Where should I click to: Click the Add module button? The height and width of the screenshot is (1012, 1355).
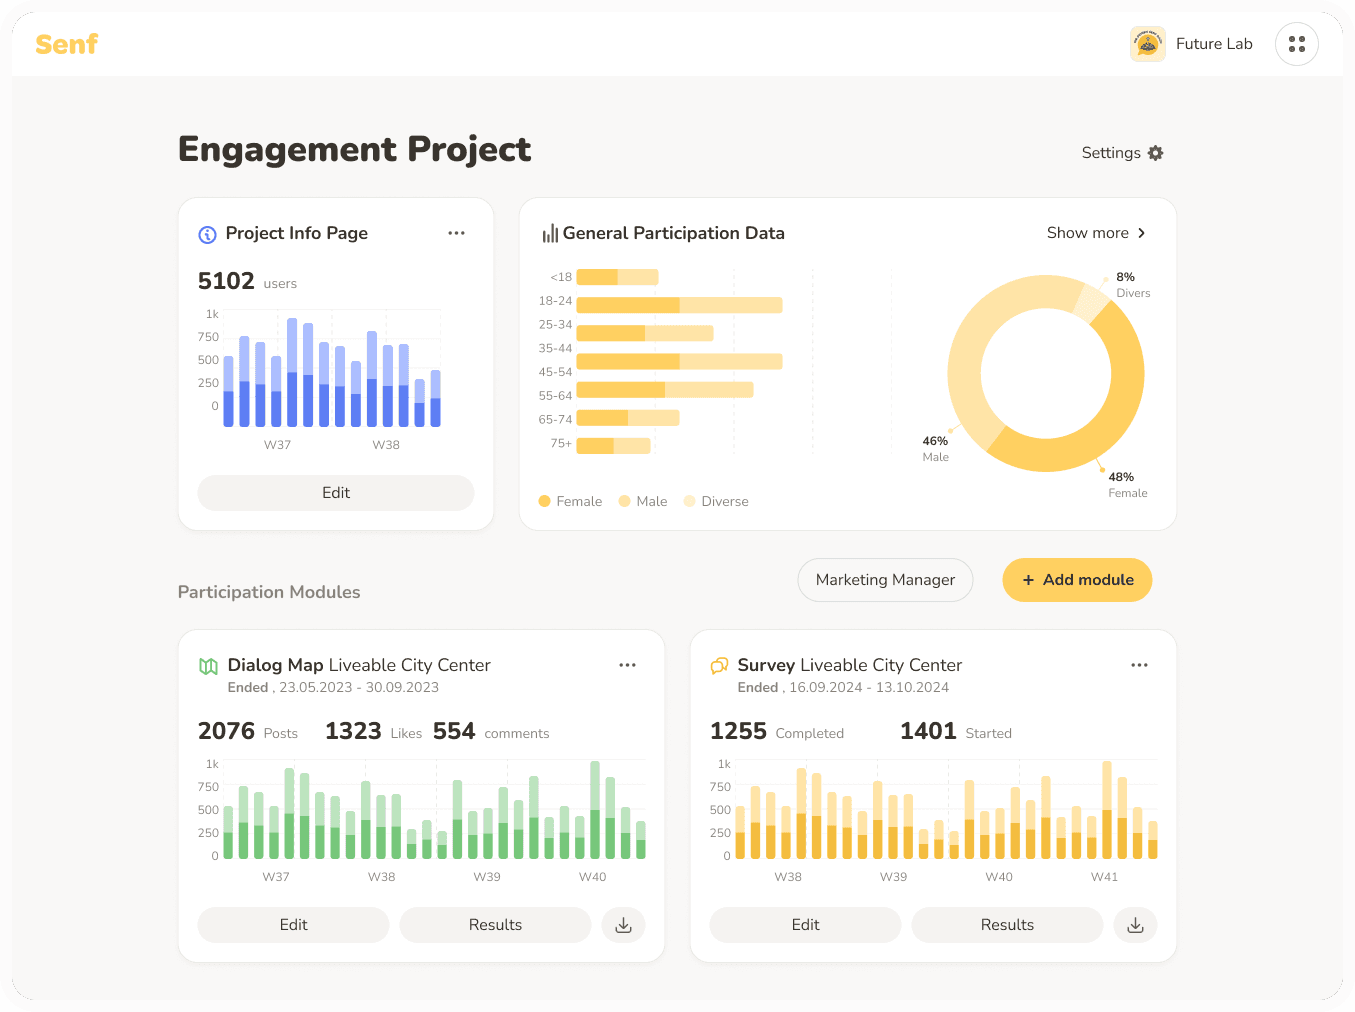tap(1077, 580)
